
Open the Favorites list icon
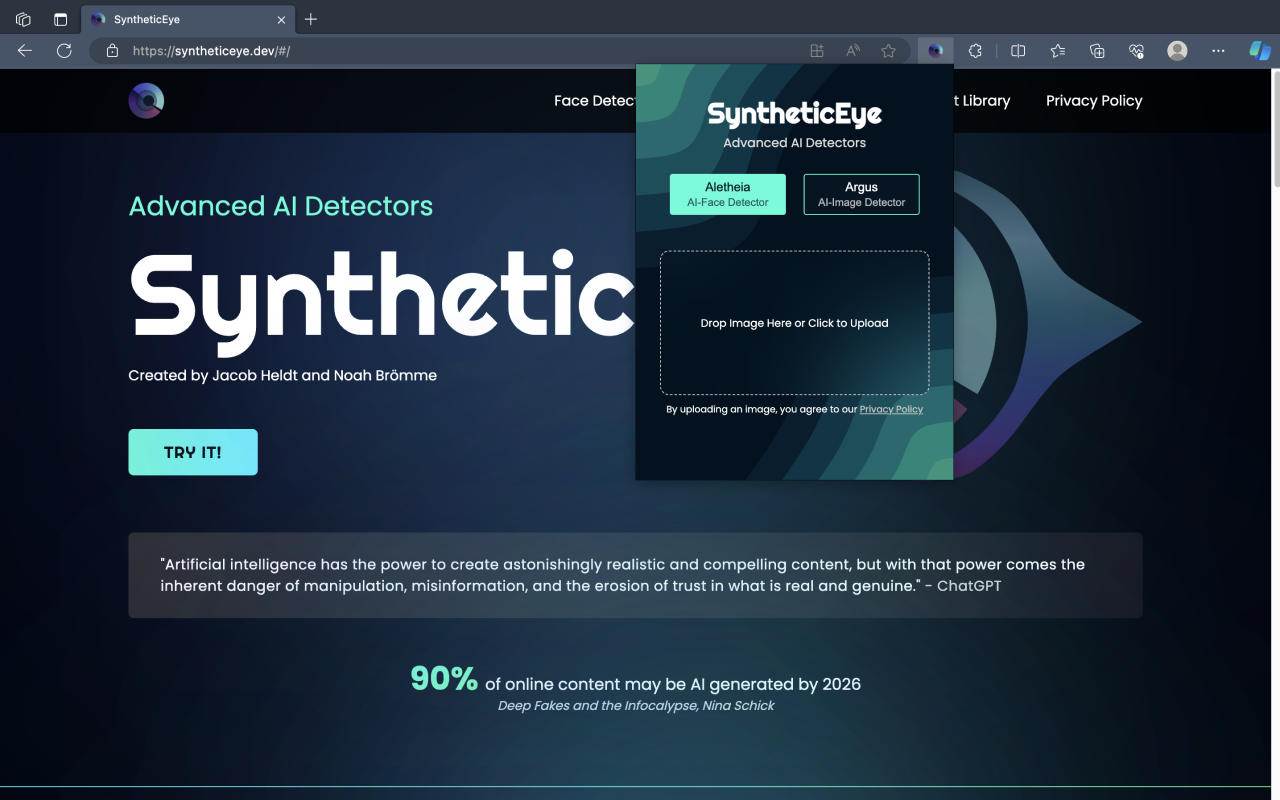tap(1058, 51)
